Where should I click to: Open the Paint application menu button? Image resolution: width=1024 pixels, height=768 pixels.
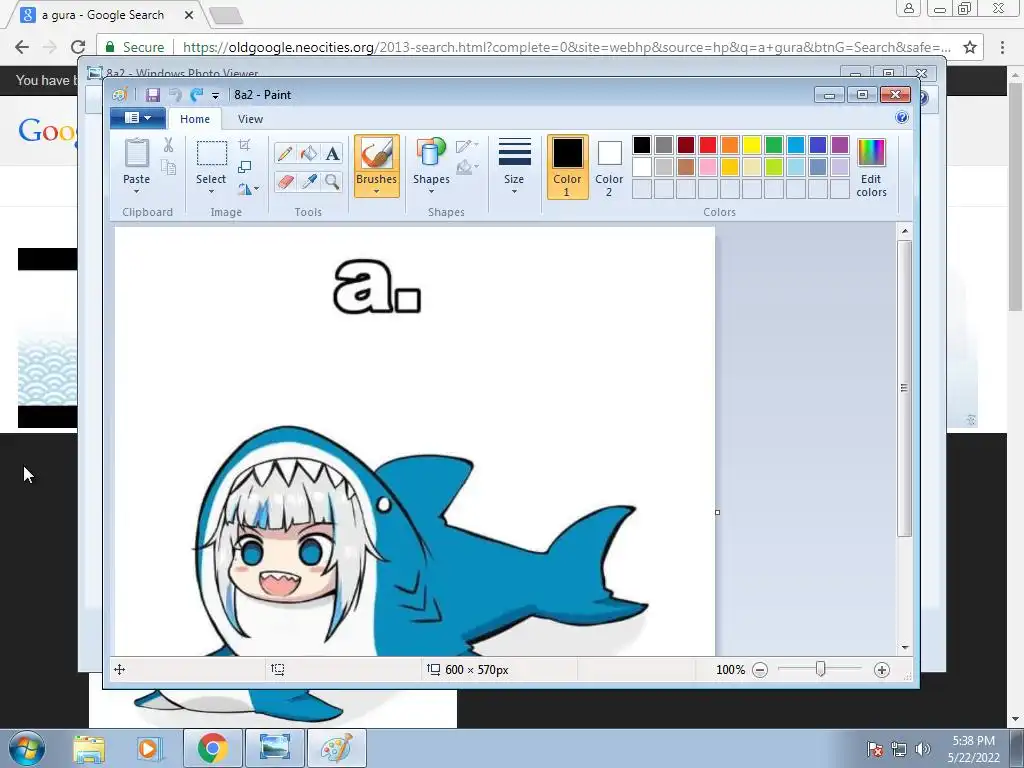coord(138,118)
